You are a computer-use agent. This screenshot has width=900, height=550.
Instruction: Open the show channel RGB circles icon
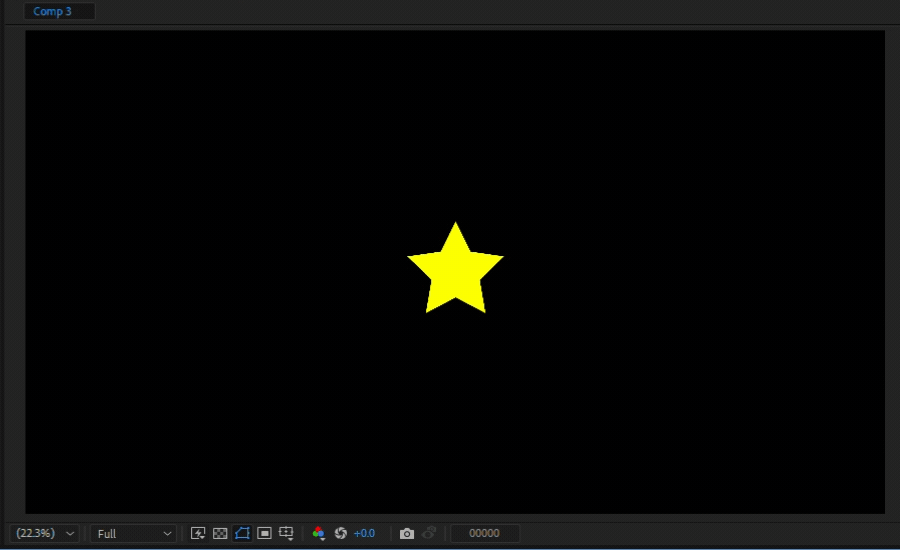[x=319, y=533]
